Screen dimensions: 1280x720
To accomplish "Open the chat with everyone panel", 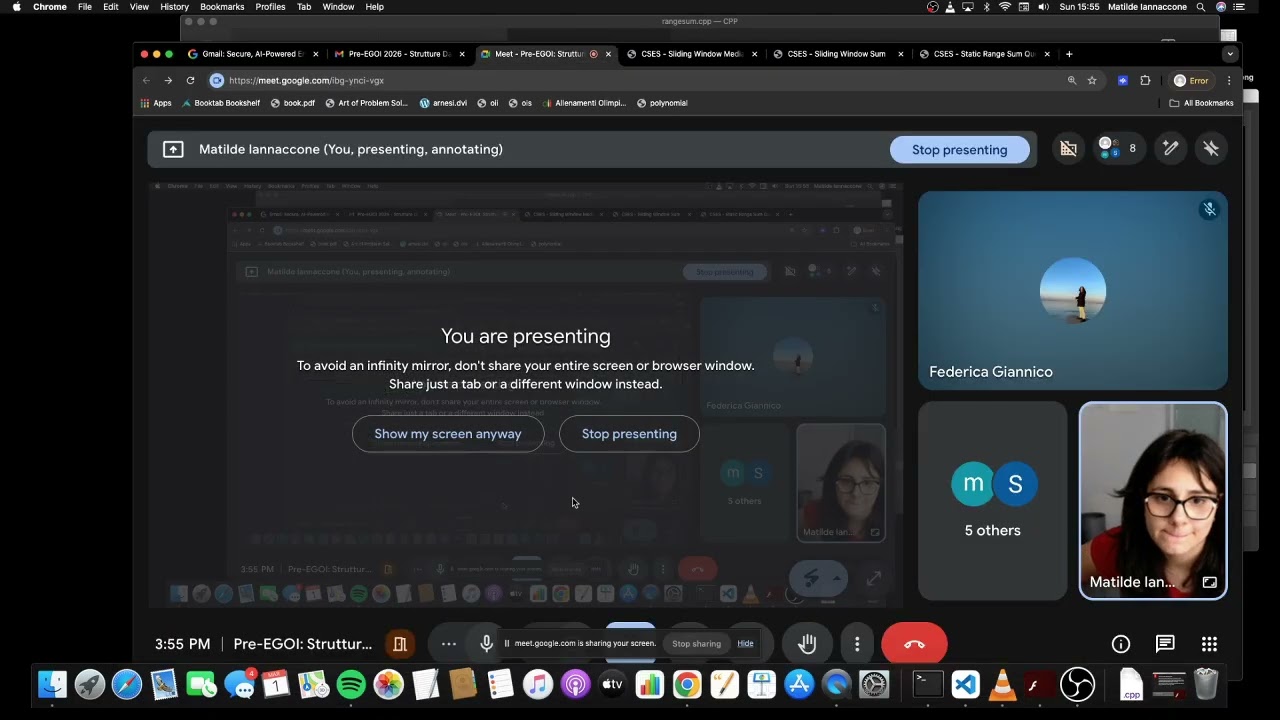I will coord(1165,644).
